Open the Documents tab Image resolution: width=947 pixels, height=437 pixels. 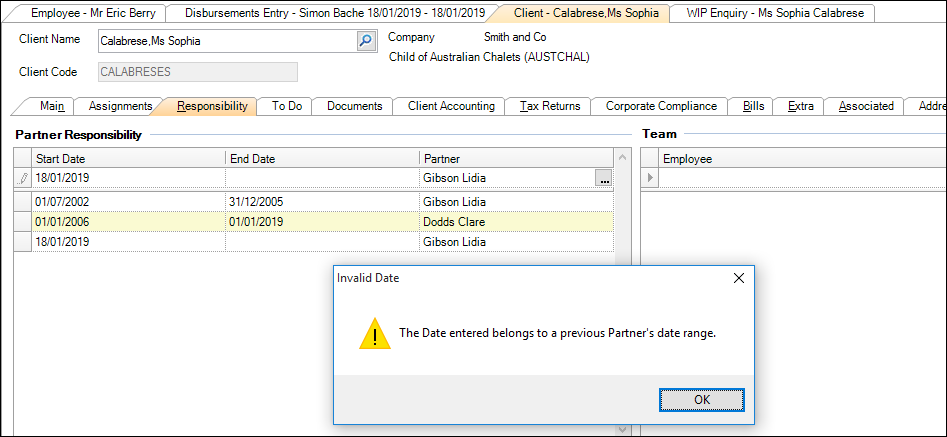pos(354,106)
